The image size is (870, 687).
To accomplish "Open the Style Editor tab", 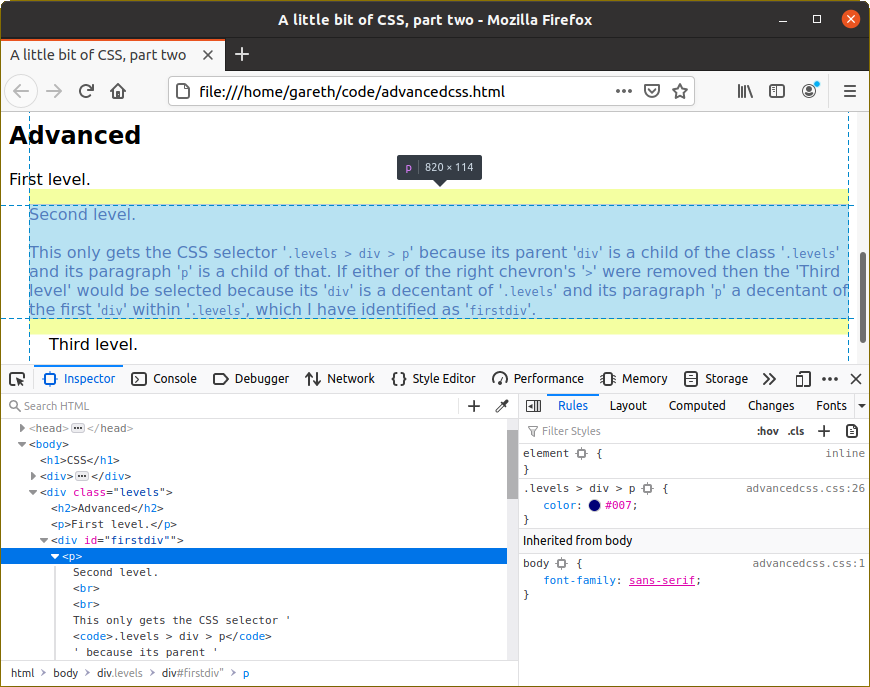I will point(433,379).
